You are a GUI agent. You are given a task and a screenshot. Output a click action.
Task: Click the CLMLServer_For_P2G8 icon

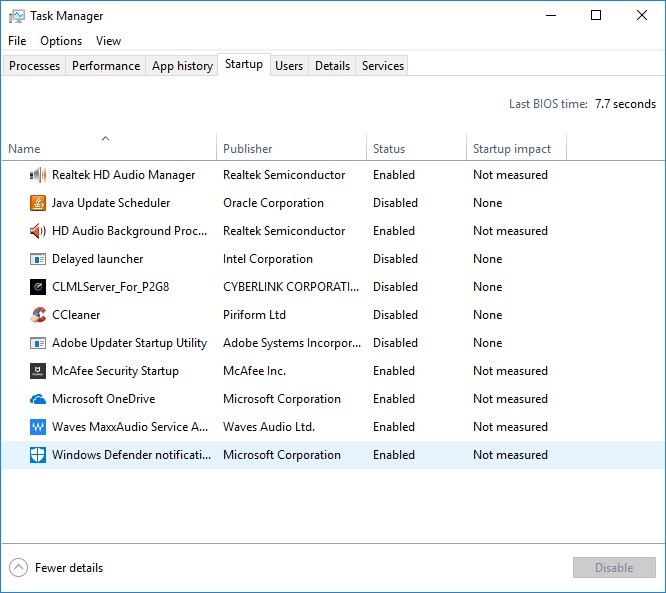(38, 287)
